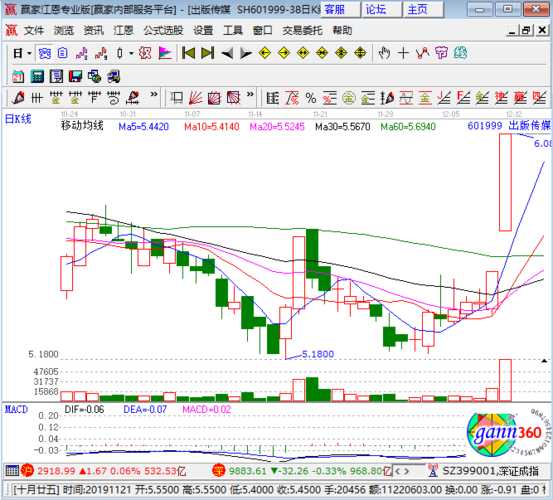Click the red zigzag line tool icon
This screenshot has height=500, width=553.
(x=422, y=54)
